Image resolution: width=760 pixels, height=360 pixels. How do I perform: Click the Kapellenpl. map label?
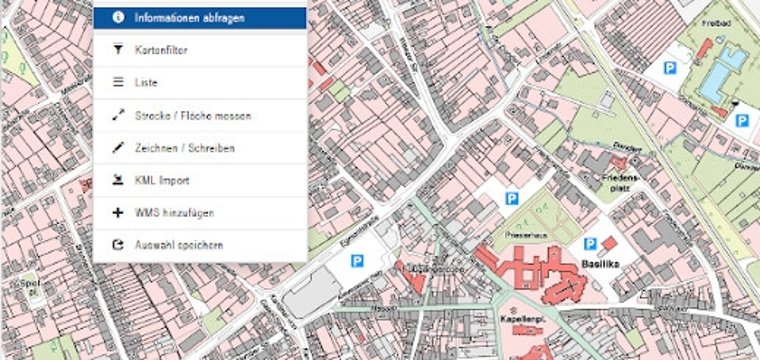[x=522, y=320]
